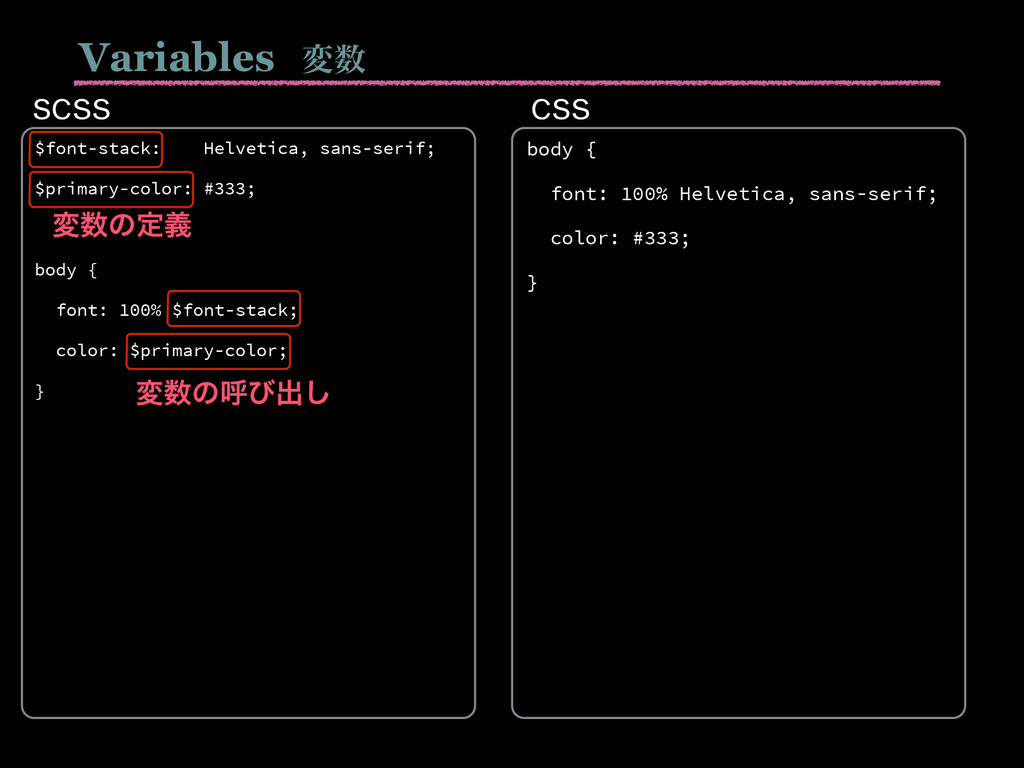Select 'Helvetica, sans-serif;' in the SCSS panel

click(x=319, y=149)
